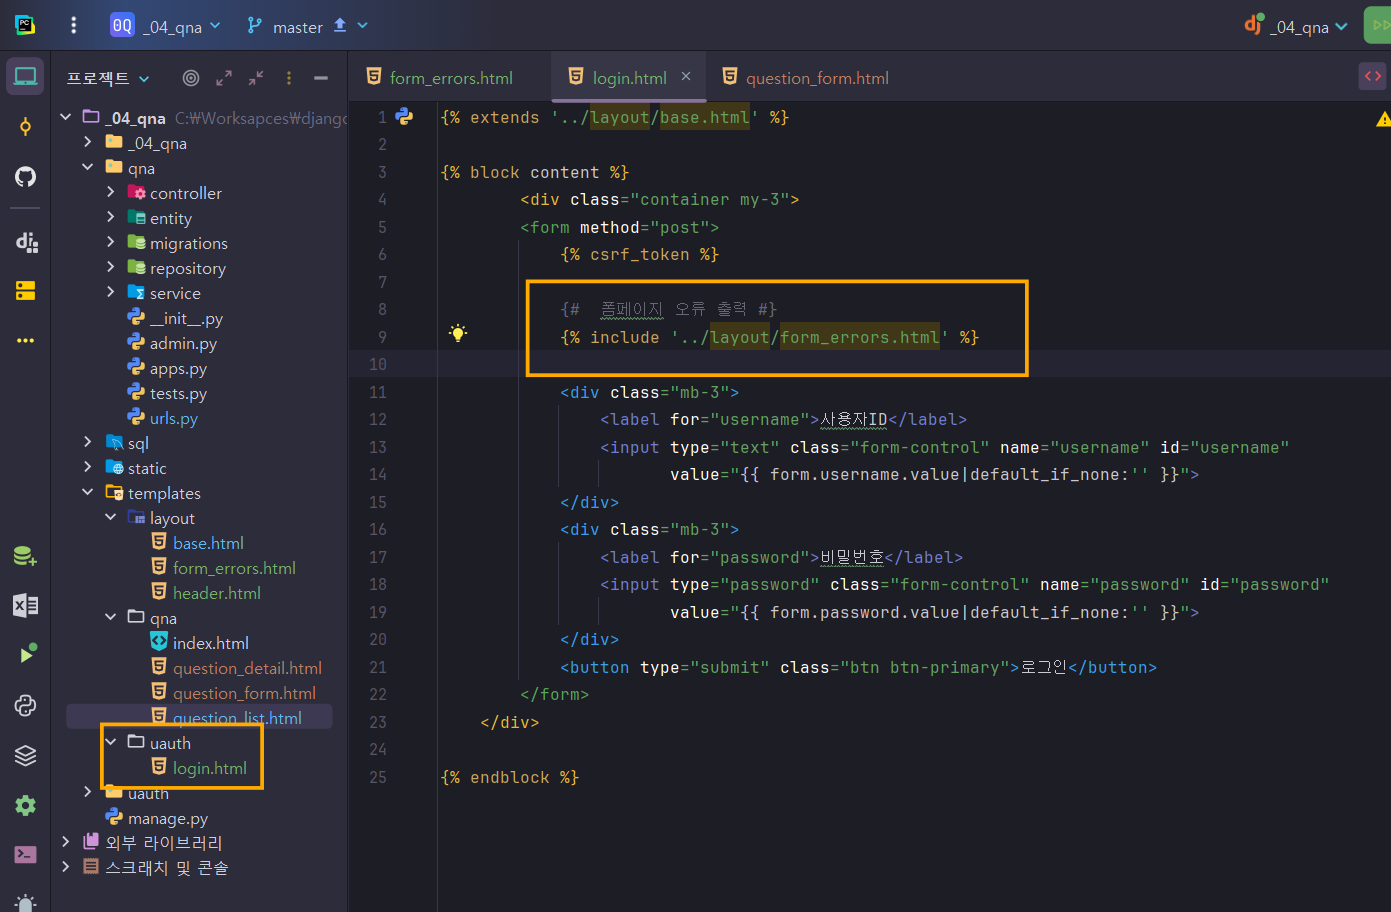Show more tool windows ellipsis

(25, 341)
